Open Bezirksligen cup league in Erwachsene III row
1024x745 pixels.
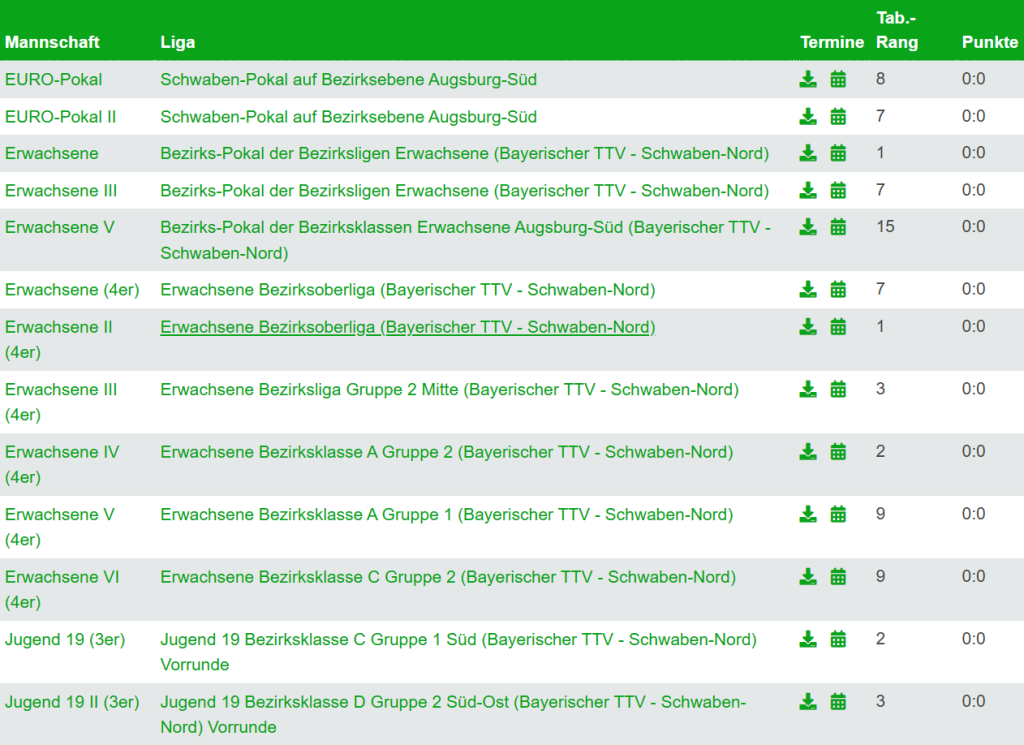[465, 191]
